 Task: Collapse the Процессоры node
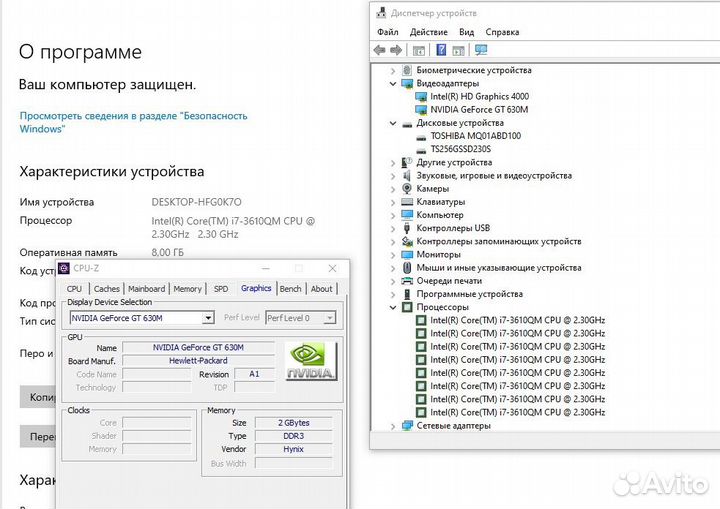[393, 307]
